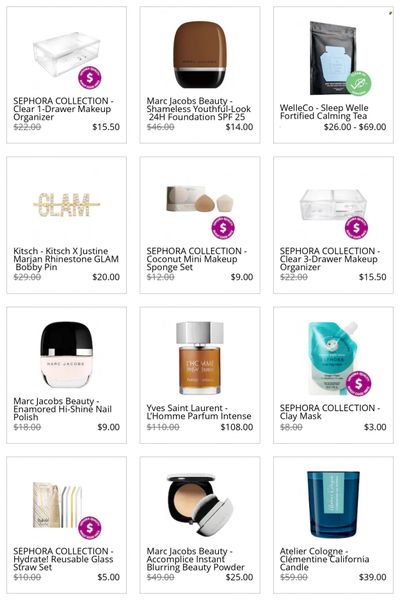
Task: Click the purple sale badge on Clay Mask
Action: point(358,383)
